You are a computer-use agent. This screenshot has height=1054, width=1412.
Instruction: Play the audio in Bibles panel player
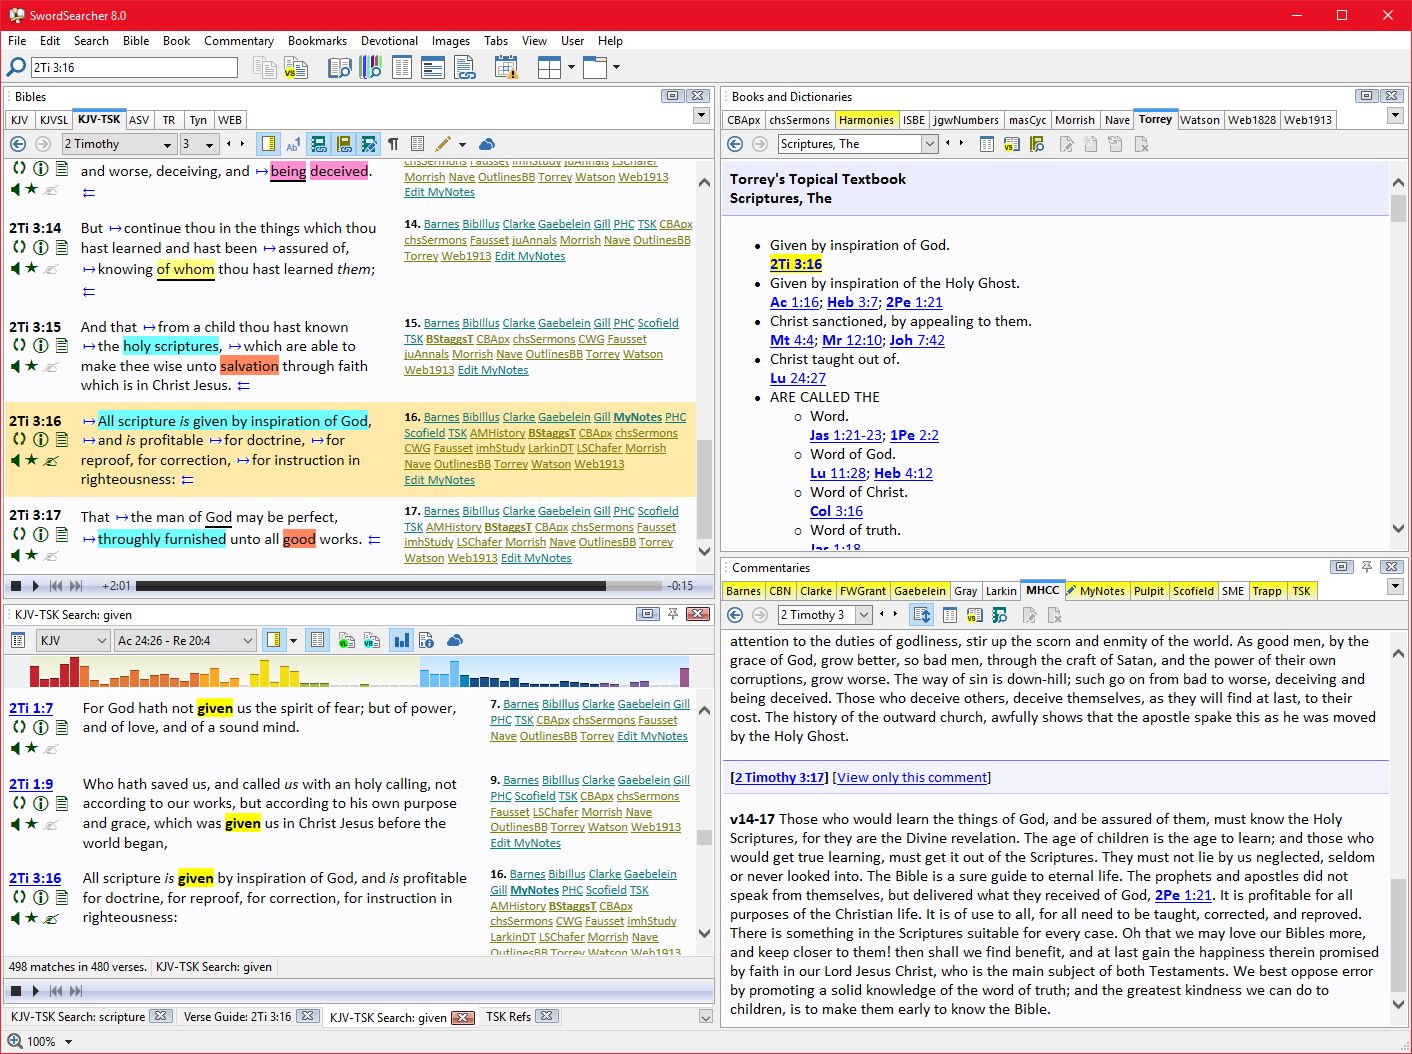[x=35, y=586]
